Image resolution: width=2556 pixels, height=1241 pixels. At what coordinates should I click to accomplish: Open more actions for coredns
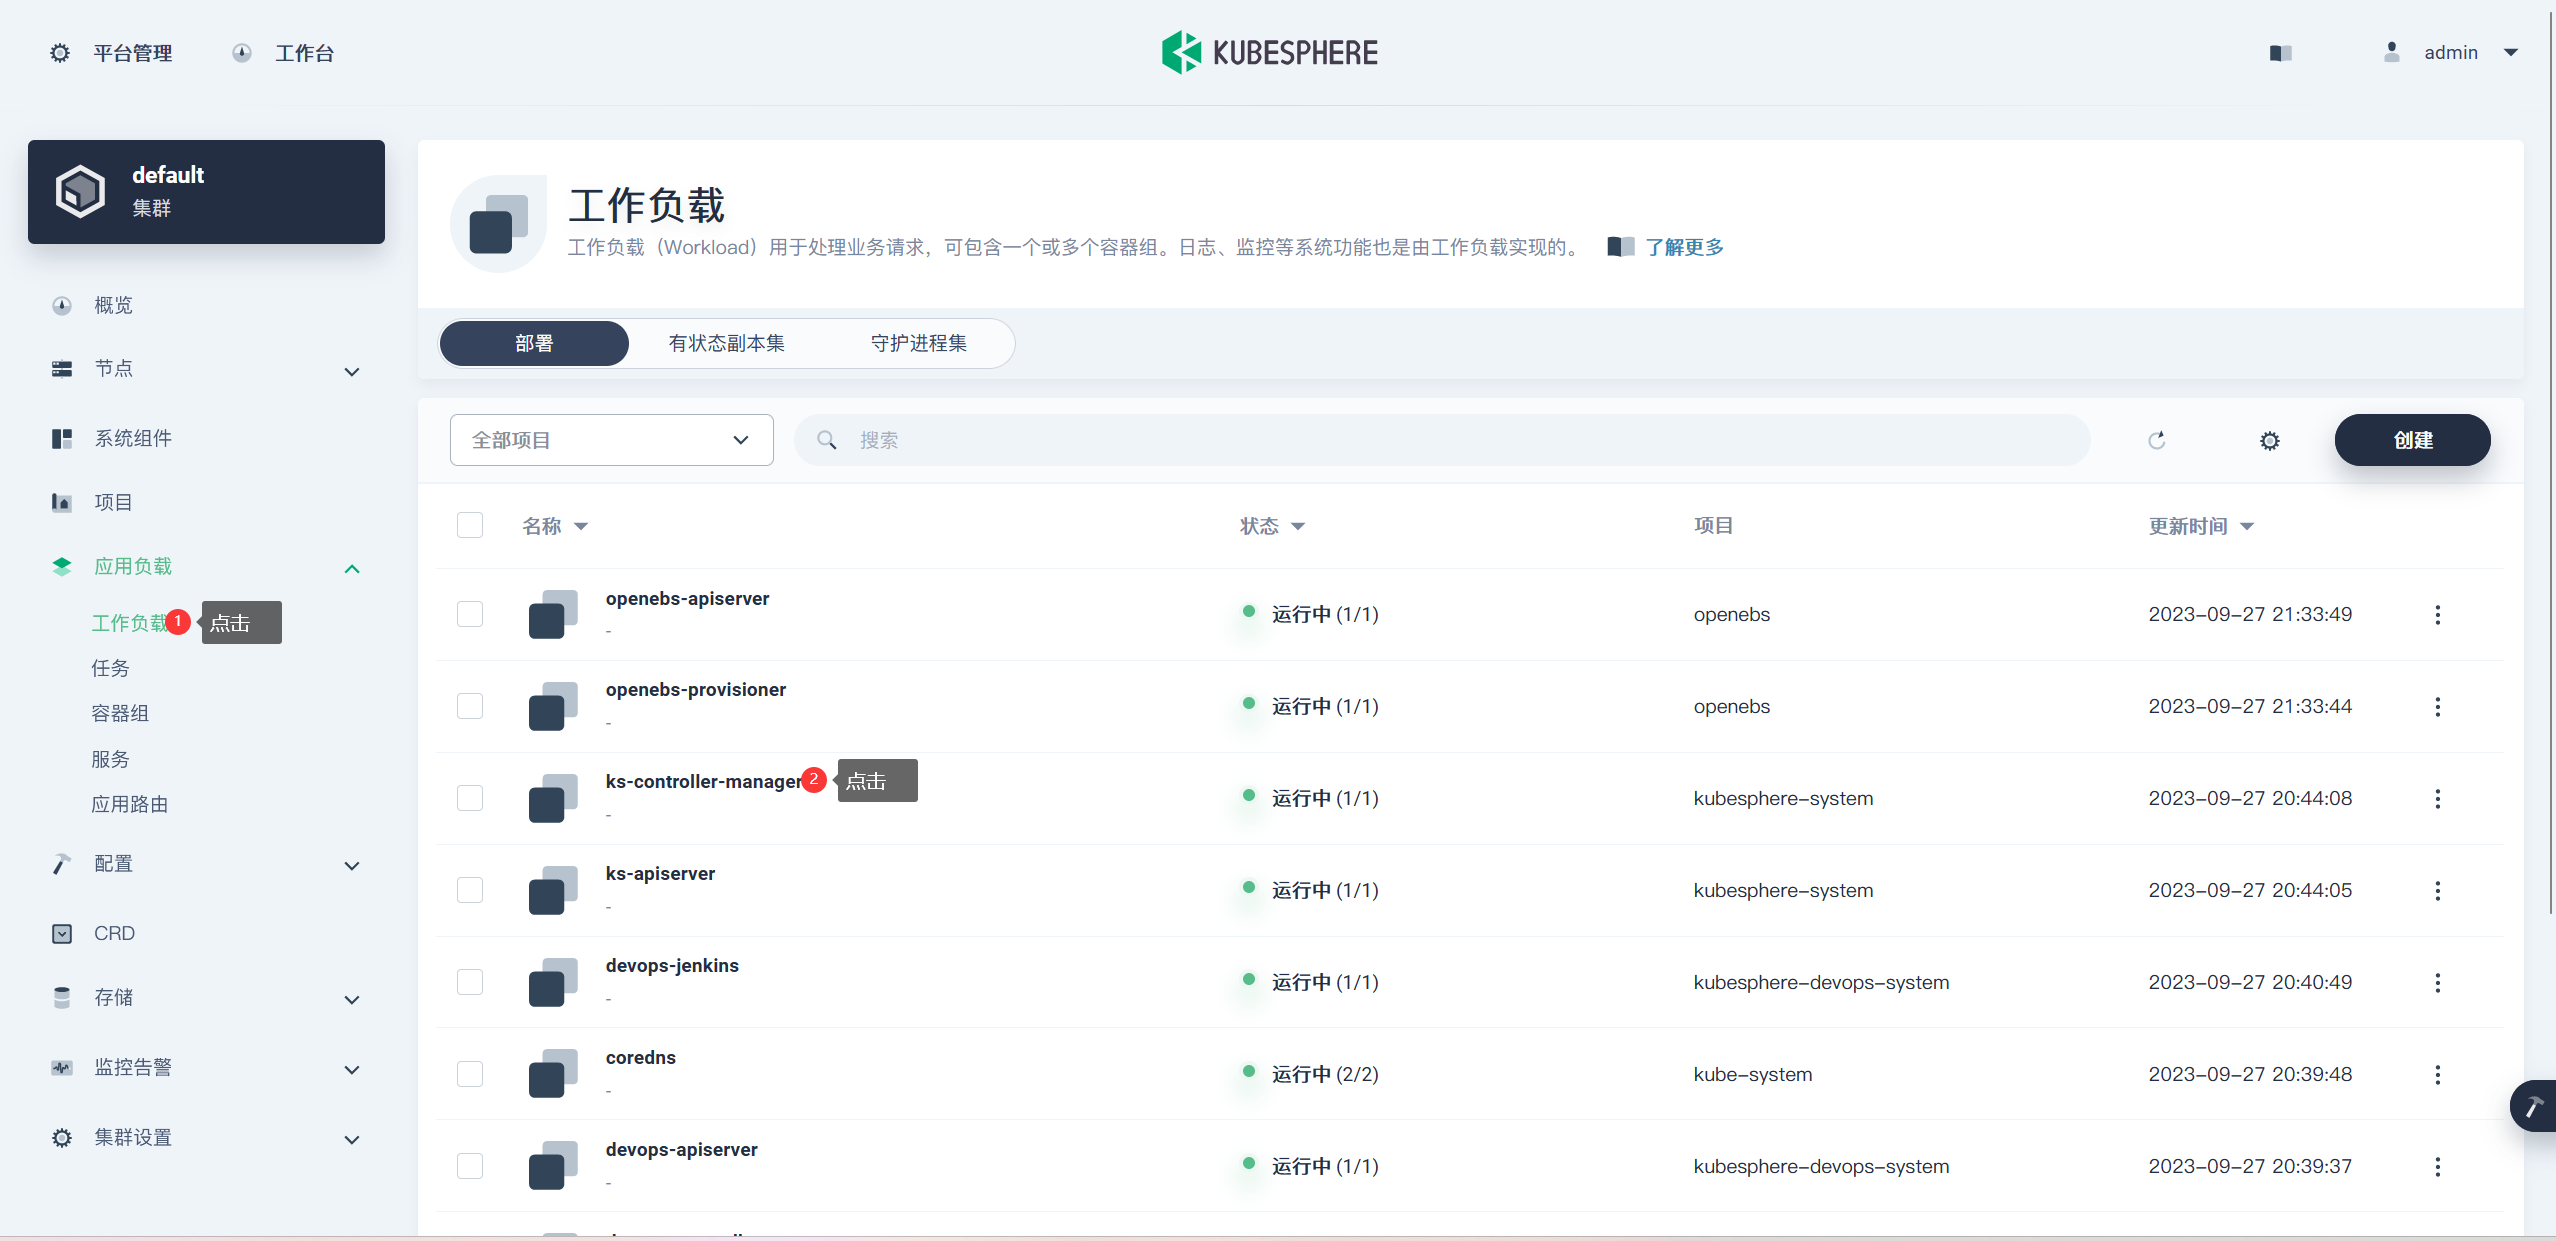pyautogui.click(x=2437, y=1074)
